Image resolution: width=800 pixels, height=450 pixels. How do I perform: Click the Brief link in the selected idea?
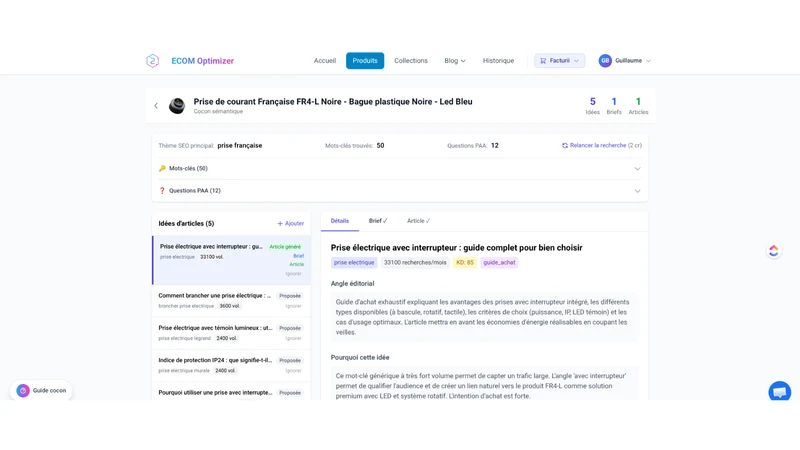pos(298,256)
